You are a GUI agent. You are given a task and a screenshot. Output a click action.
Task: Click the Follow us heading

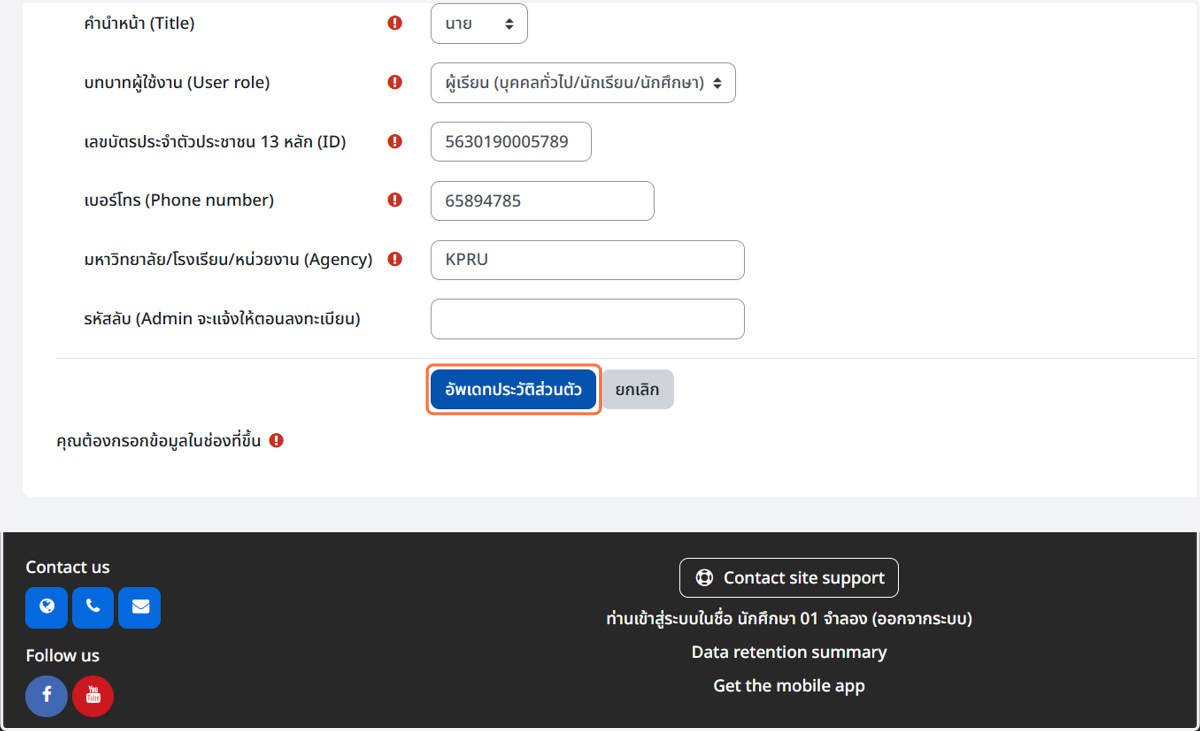coord(63,655)
